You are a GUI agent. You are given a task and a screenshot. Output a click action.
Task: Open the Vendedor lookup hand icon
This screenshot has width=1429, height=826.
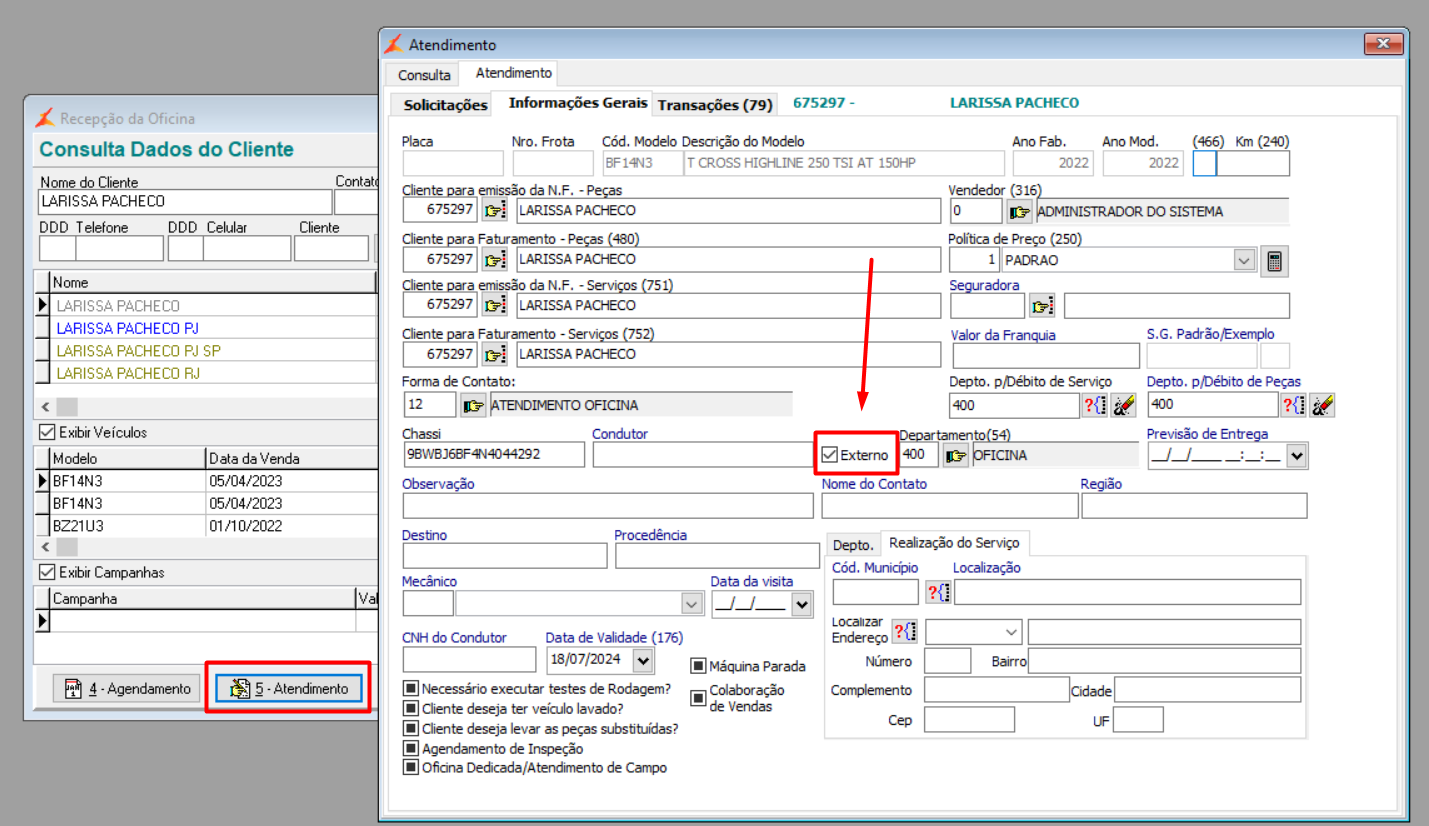point(1019,211)
